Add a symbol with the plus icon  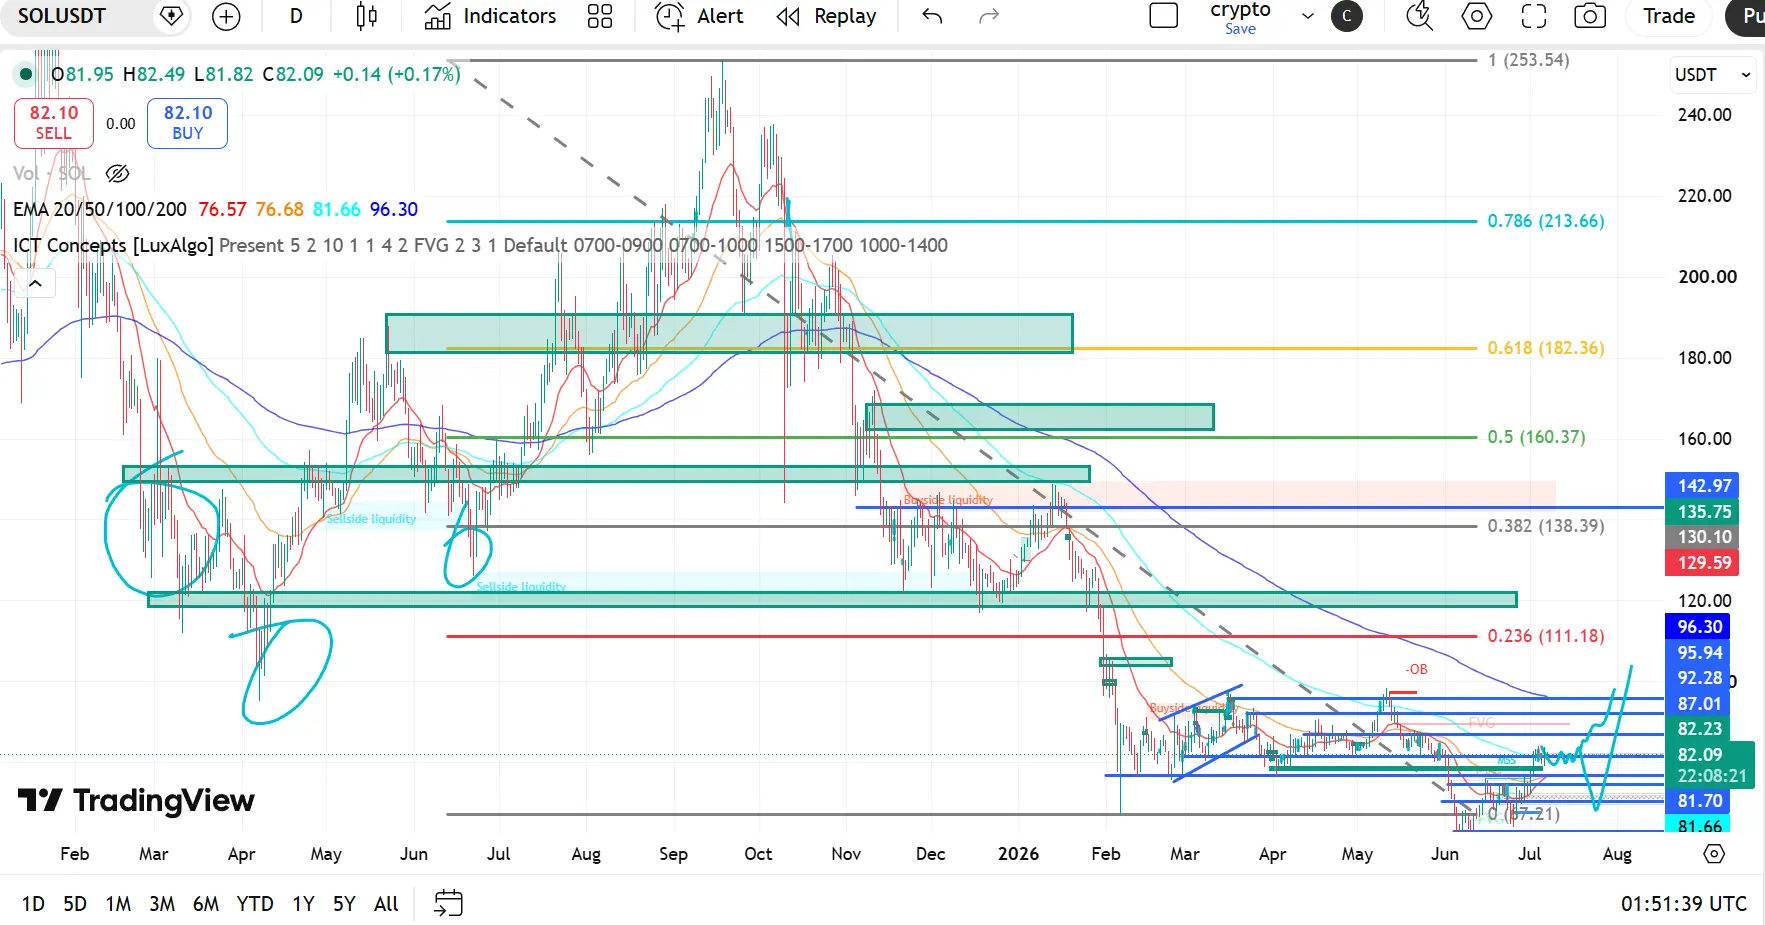click(x=227, y=16)
